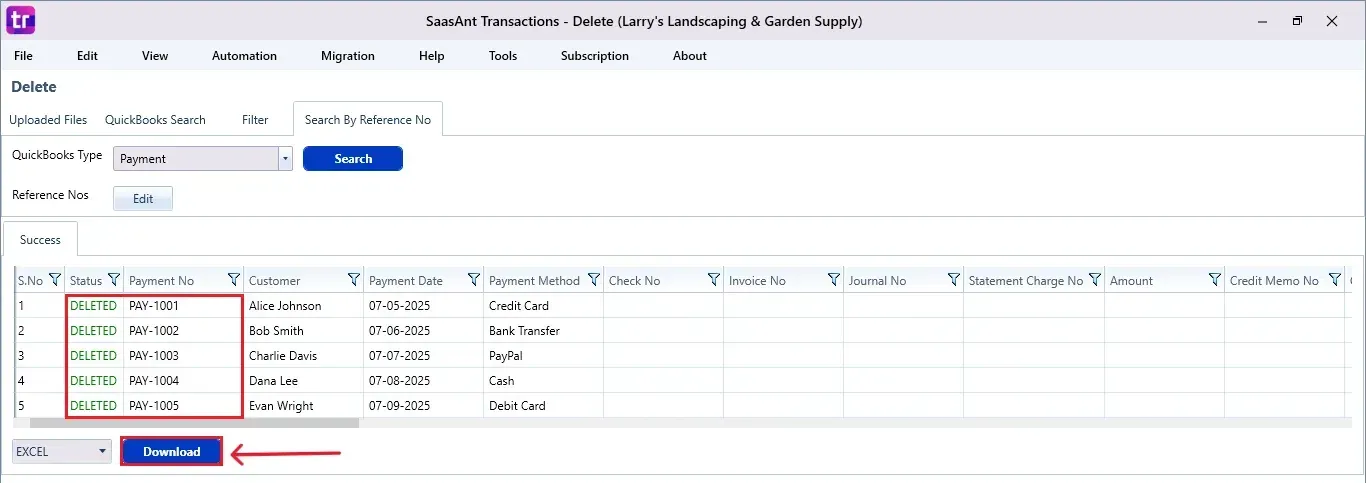
Task: Select the PAY-1003 cell
Action: [183, 356]
